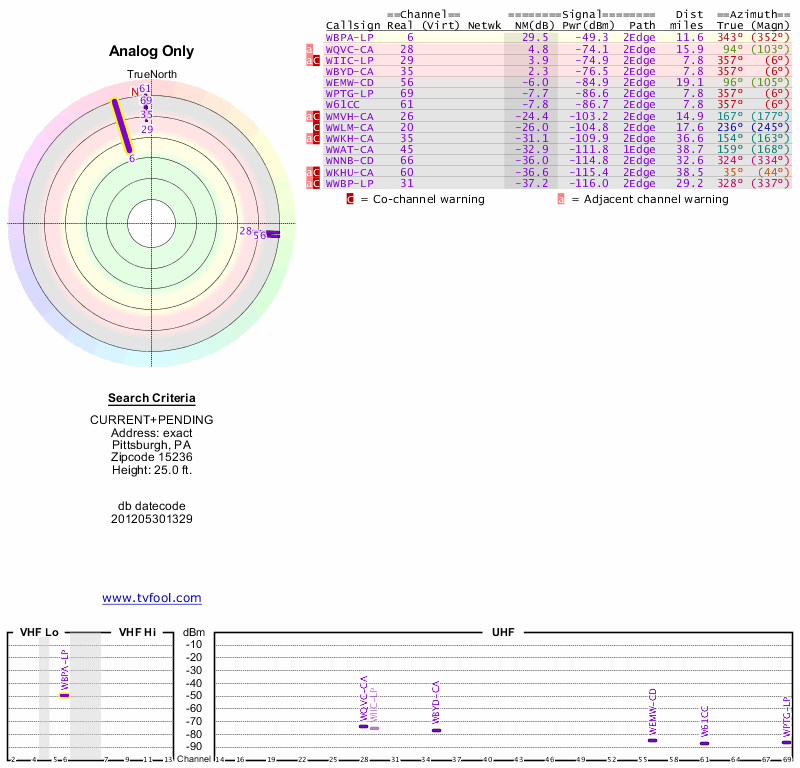Click the adjacent channel warning icon beside WQVC-CA
This screenshot has height=768, width=800.
[x=309, y=48]
